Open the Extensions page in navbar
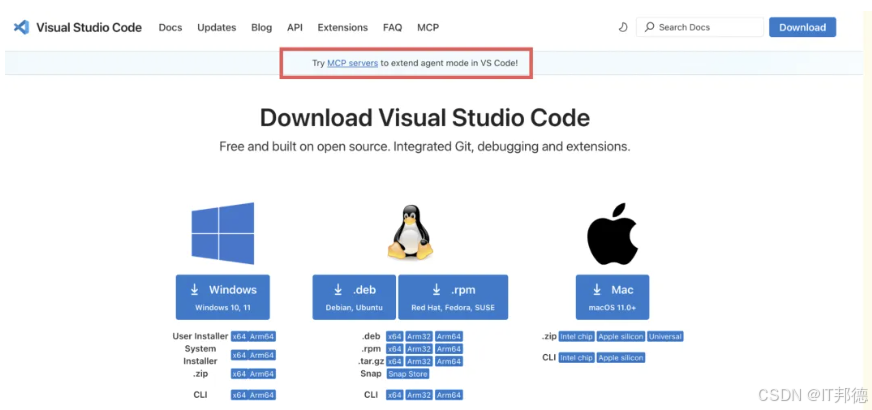Image resolution: width=872 pixels, height=410 pixels. click(342, 27)
